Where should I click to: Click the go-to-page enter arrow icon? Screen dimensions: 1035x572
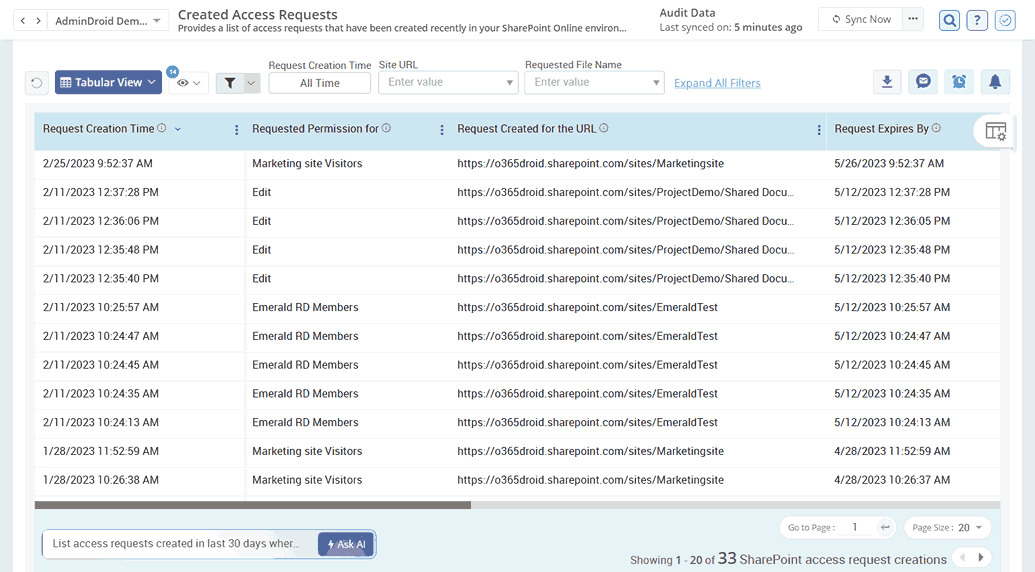tap(885, 527)
